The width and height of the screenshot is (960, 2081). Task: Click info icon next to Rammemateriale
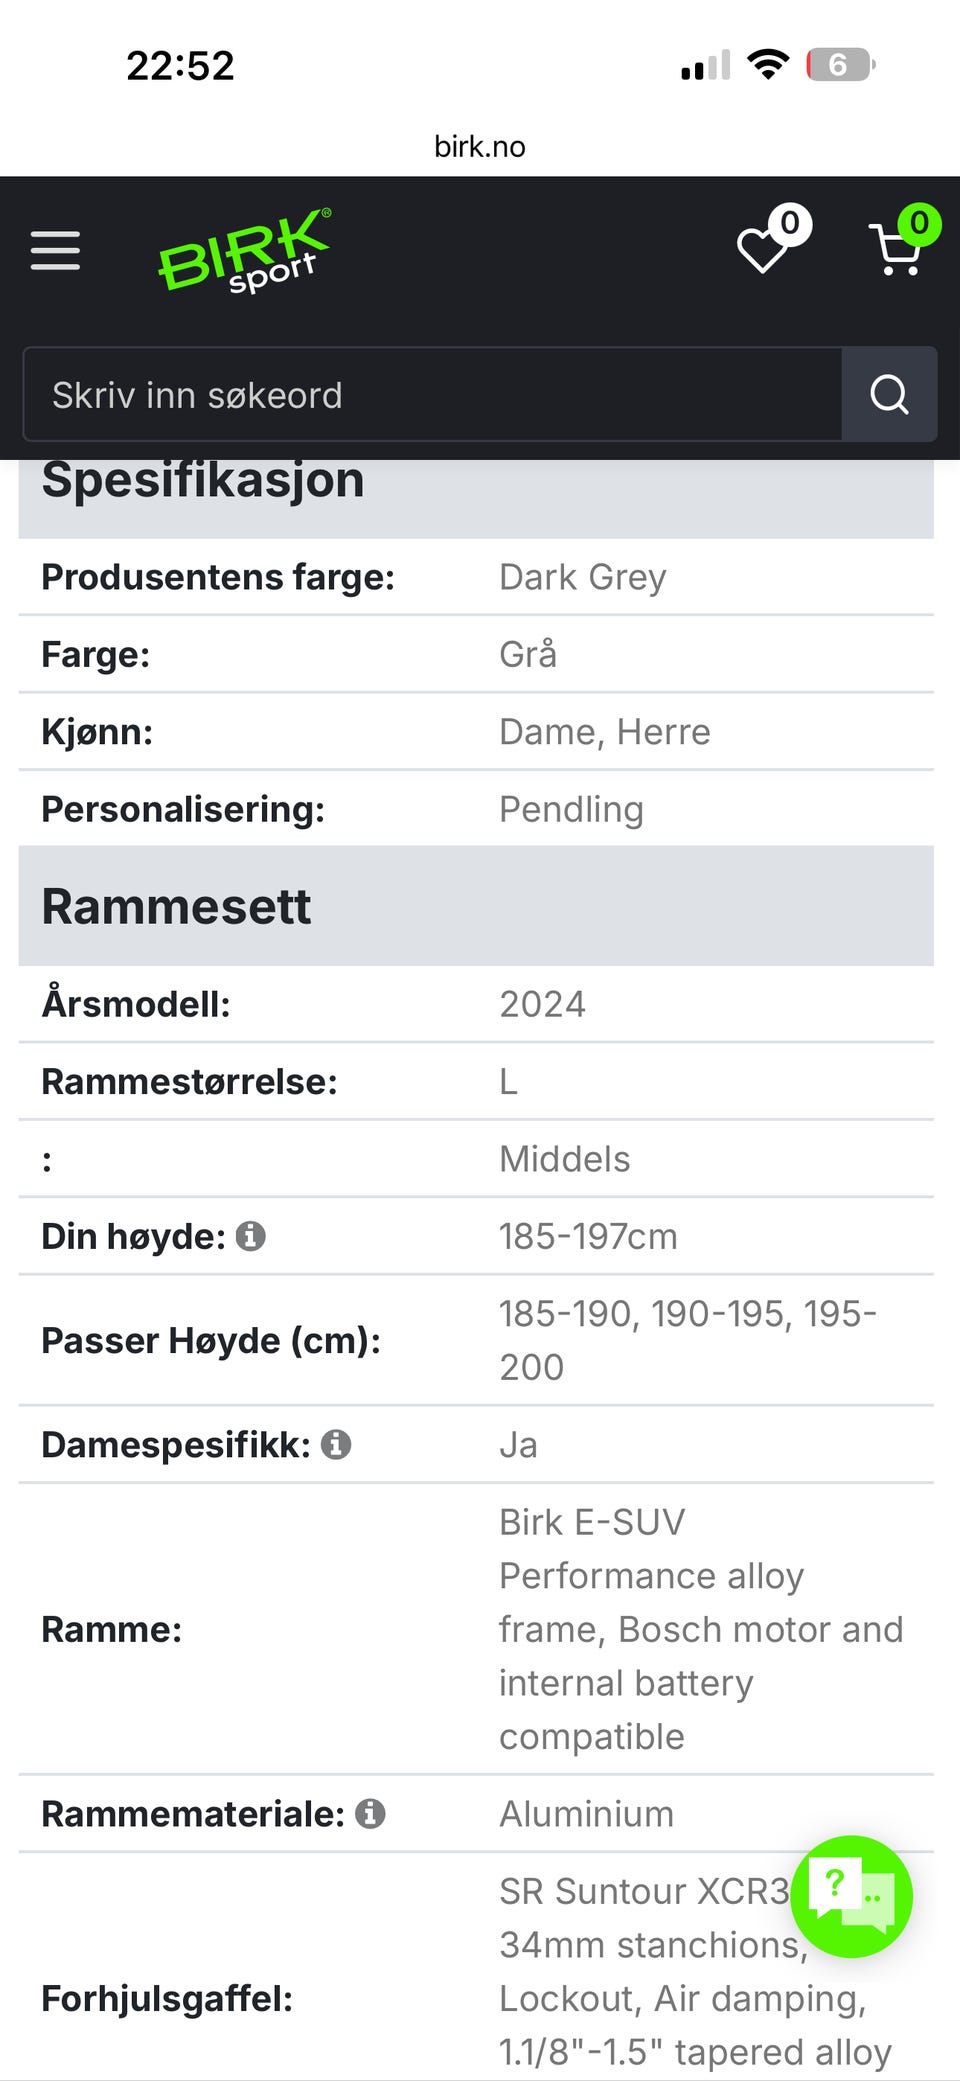click(x=370, y=1813)
